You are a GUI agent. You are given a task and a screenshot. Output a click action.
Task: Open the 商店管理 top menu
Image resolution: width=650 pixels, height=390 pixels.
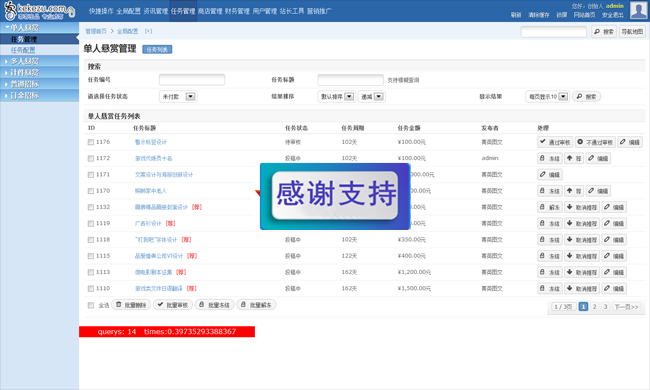pos(210,11)
